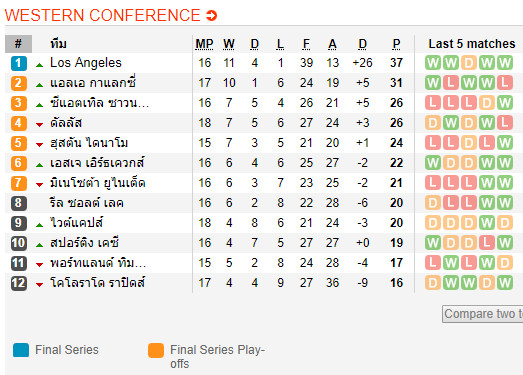The image size is (523, 375).
Task: Click green up arrow beside Los Angeles
Action: click(39, 65)
